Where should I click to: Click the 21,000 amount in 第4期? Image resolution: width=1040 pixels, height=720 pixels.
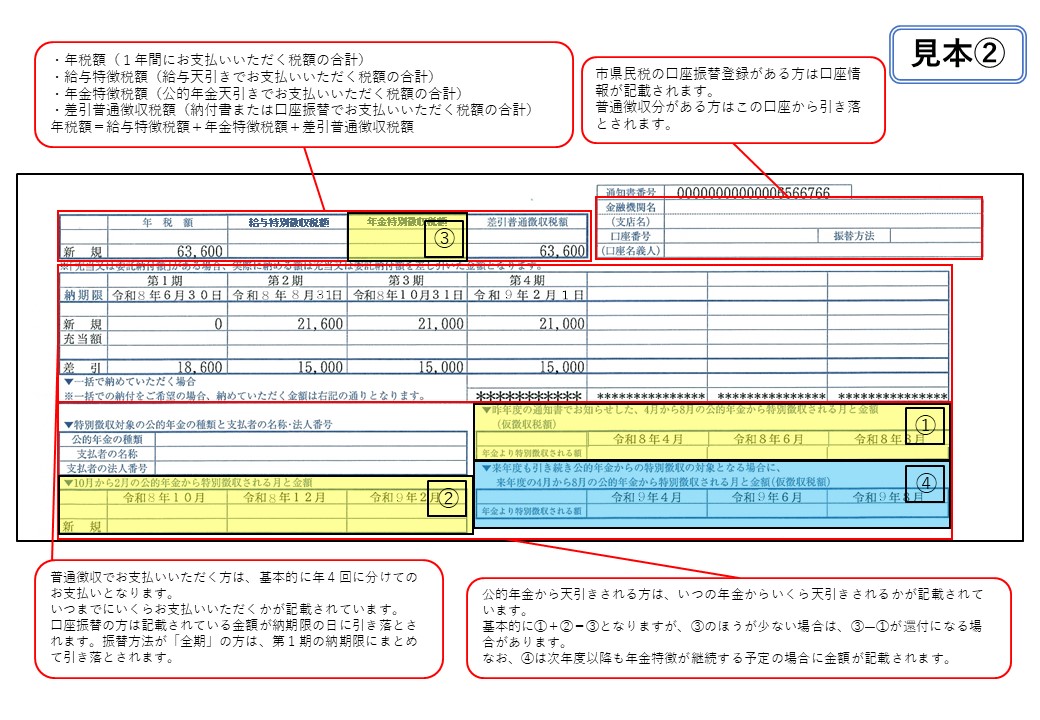pos(562,324)
